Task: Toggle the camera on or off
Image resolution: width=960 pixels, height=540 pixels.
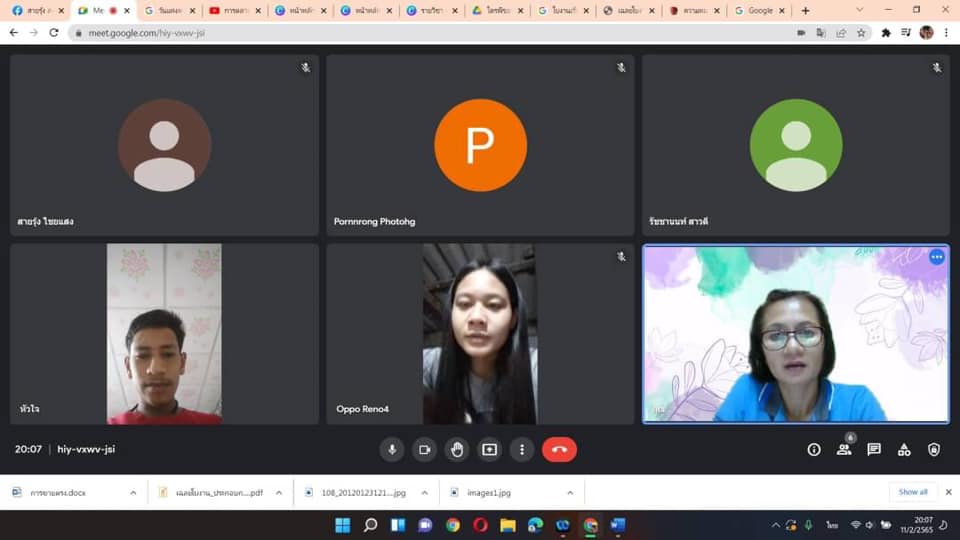Action: click(x=424, y=450)
